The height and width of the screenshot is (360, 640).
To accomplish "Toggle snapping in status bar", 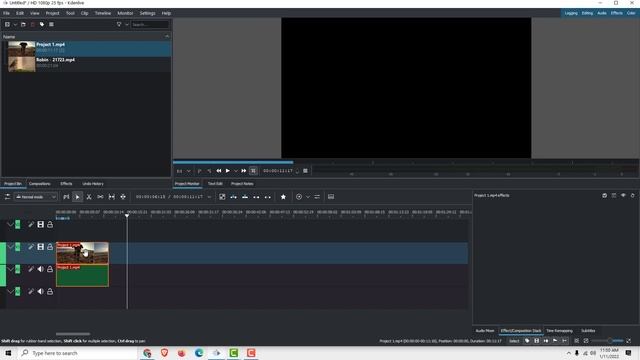I will pyautogui.click(x=564, y=340).
